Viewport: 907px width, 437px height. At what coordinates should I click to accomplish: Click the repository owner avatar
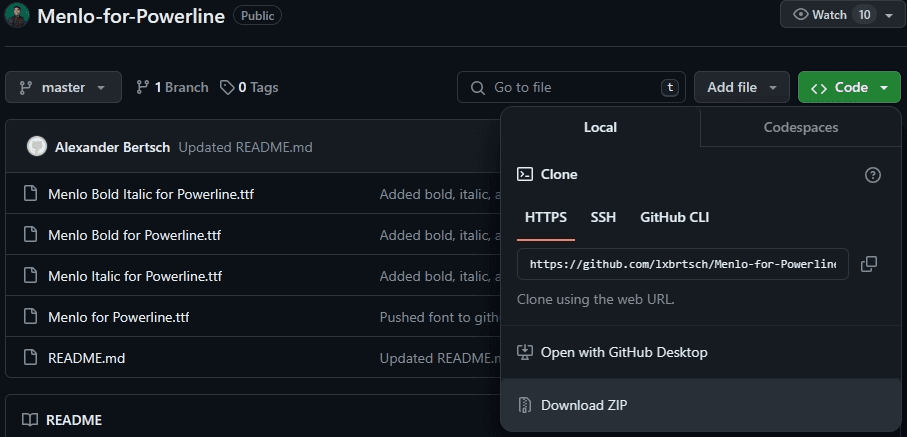17,14
